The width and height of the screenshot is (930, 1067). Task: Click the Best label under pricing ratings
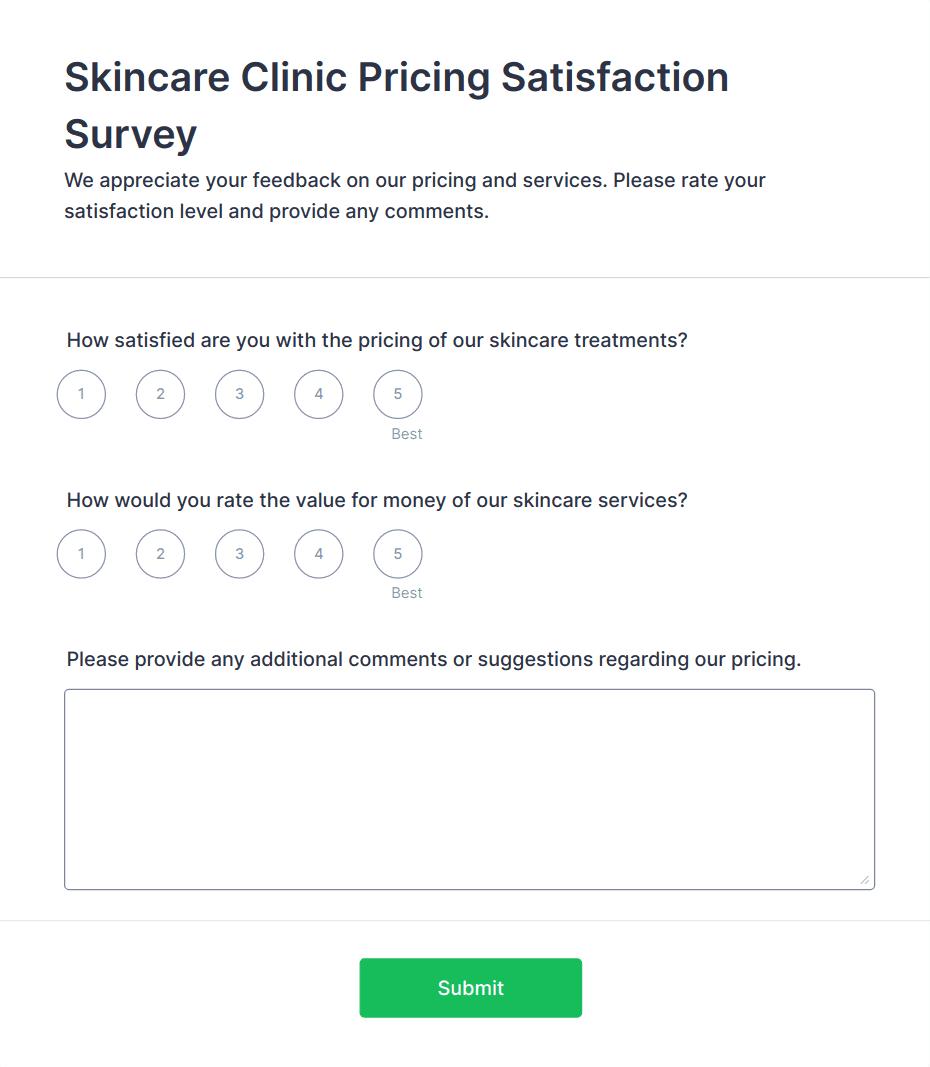coord(406,434)
